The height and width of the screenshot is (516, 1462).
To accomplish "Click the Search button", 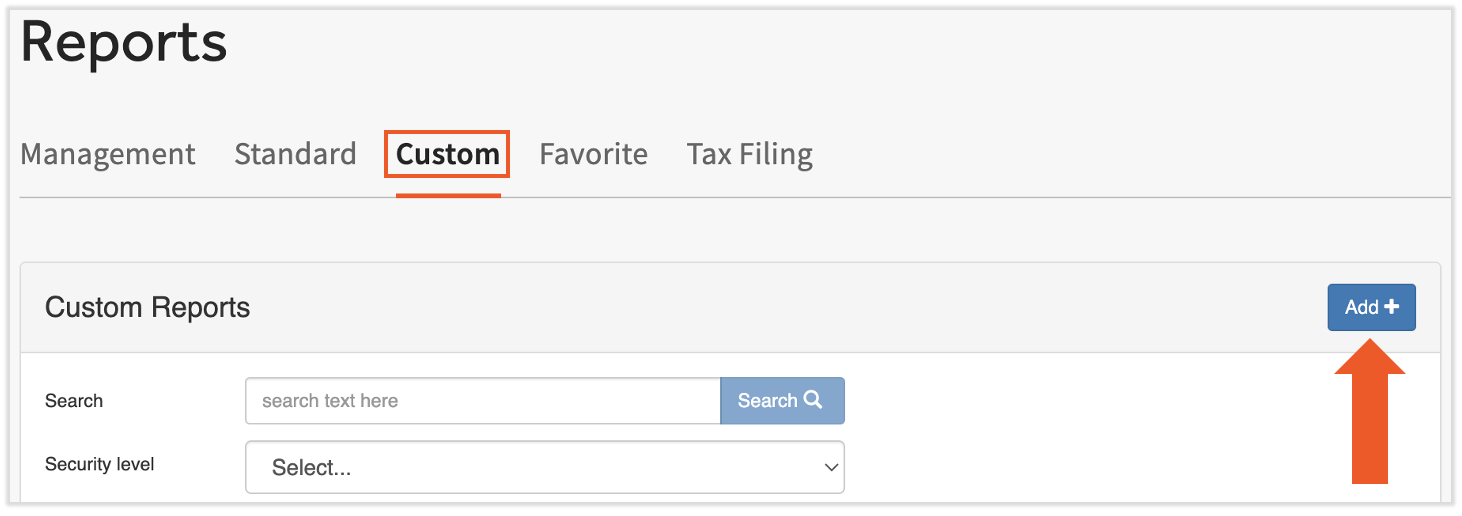I will [x=781, y=401].
